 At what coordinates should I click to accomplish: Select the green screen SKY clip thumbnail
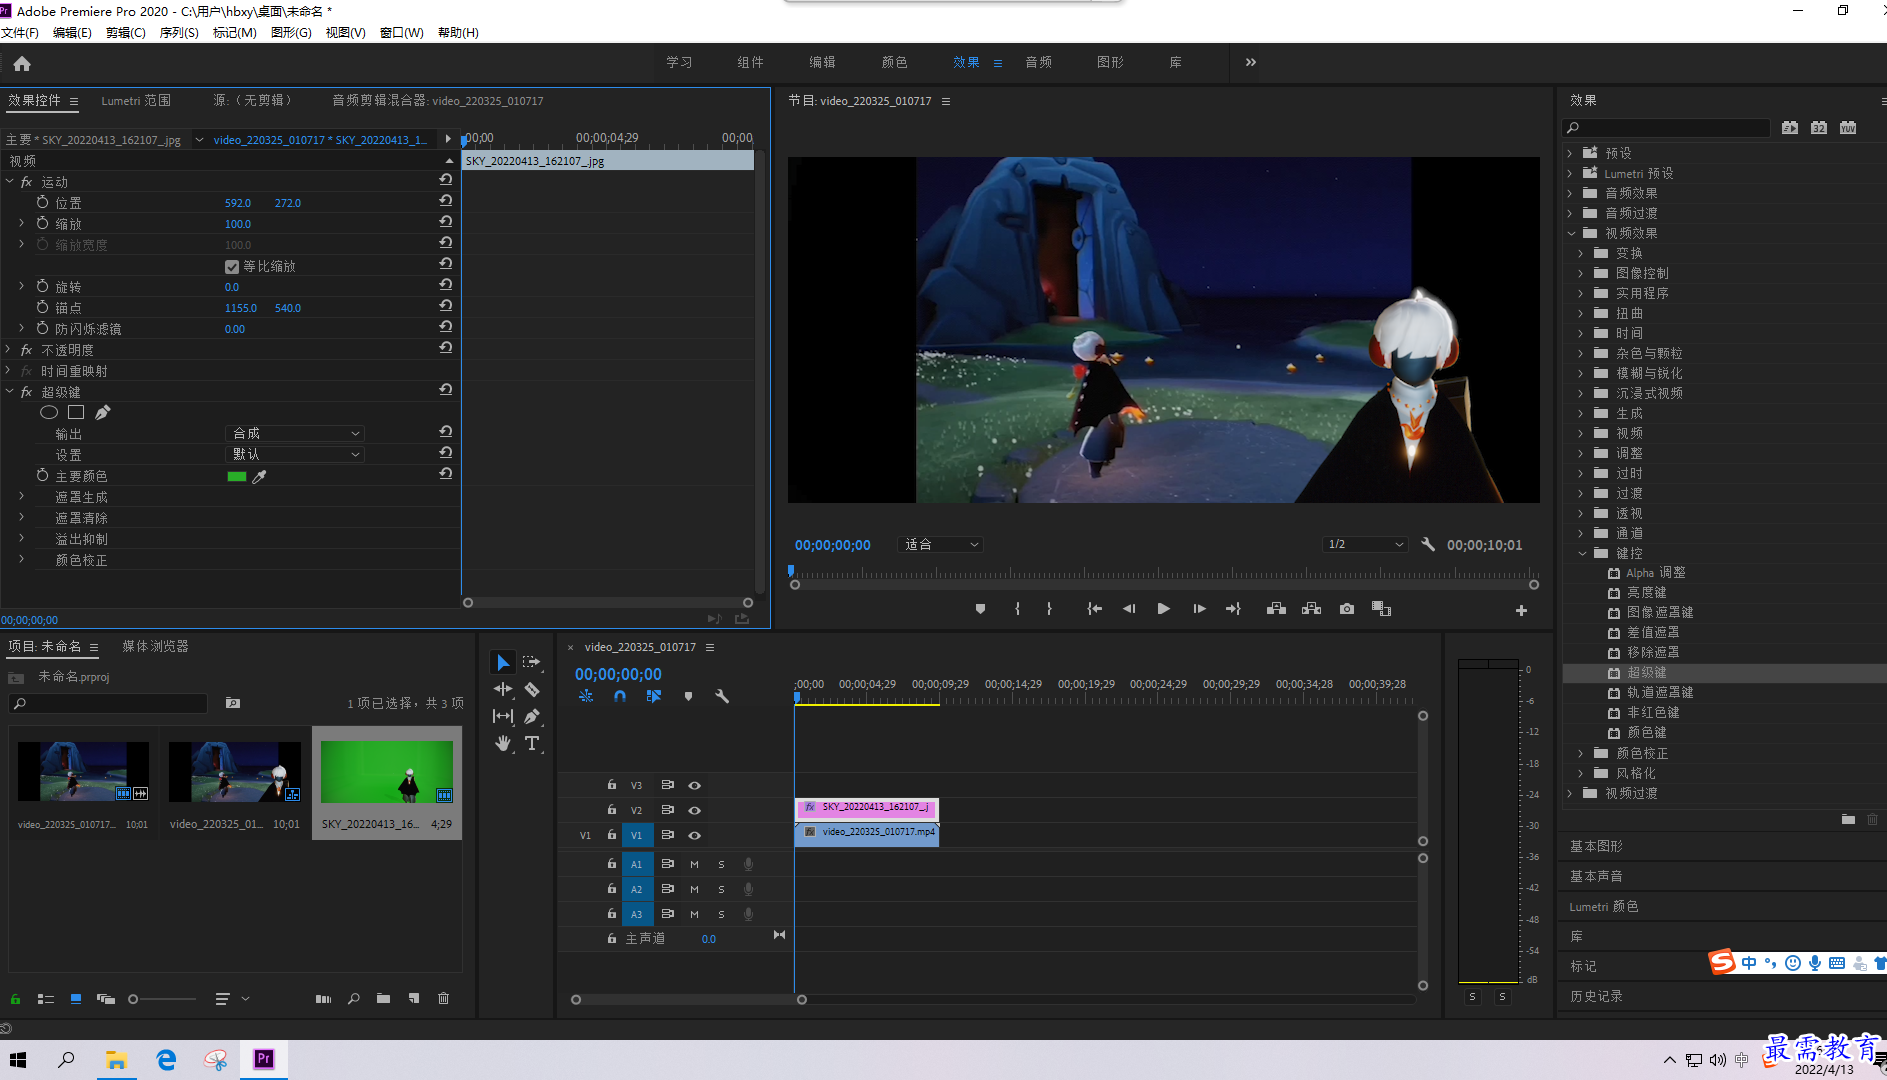click(x=386, y=772)
